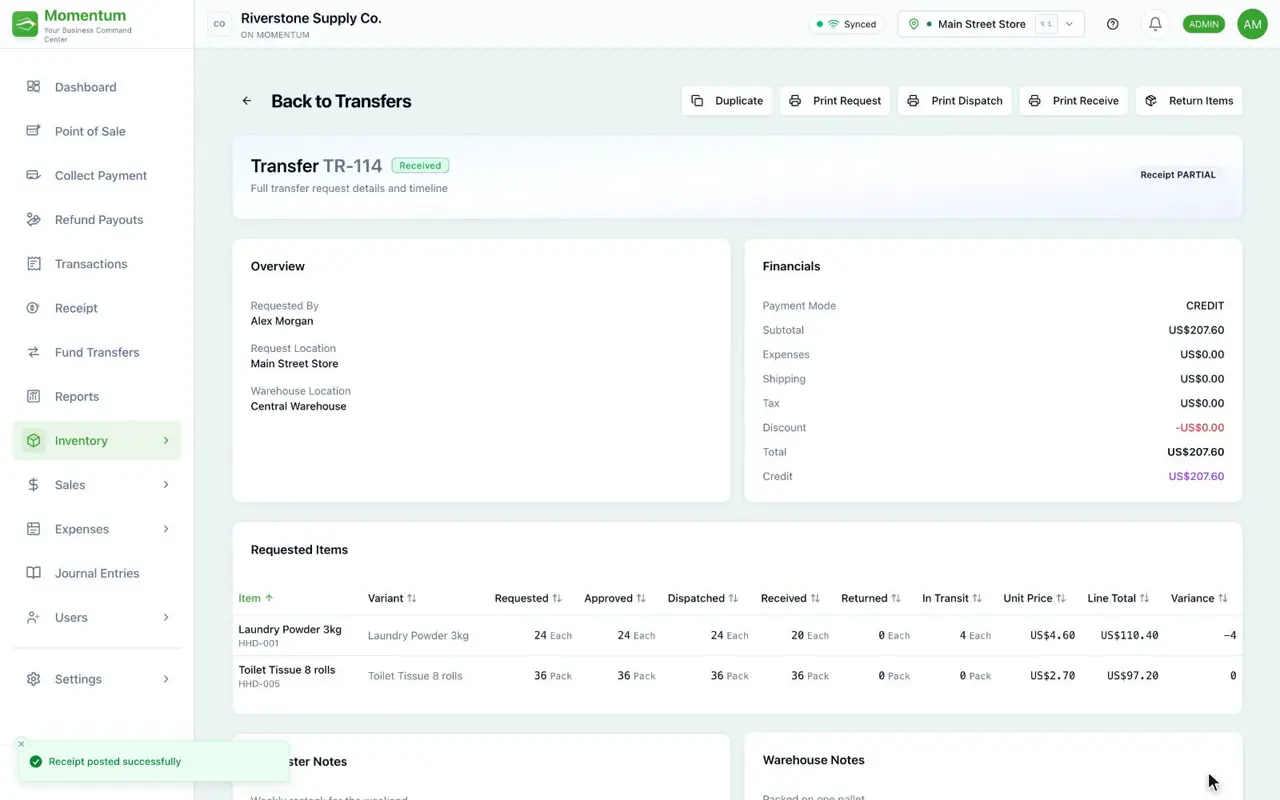Click the ADMIN role badge
This screenshot has width=1280, height=800.
1203,24
